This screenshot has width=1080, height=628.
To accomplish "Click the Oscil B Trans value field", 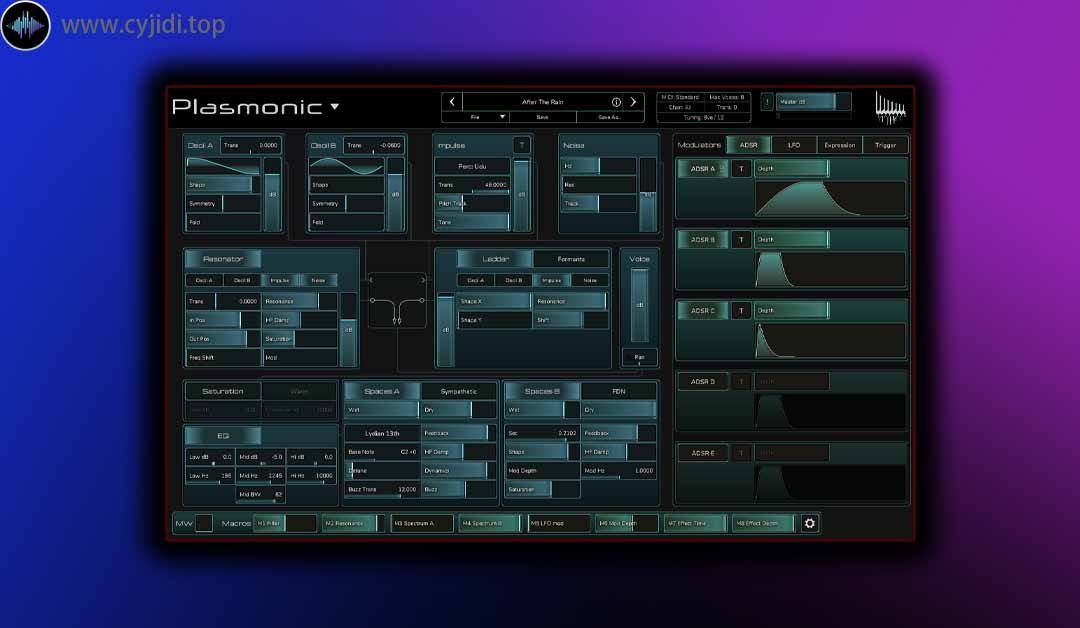I will pos(373,145).
